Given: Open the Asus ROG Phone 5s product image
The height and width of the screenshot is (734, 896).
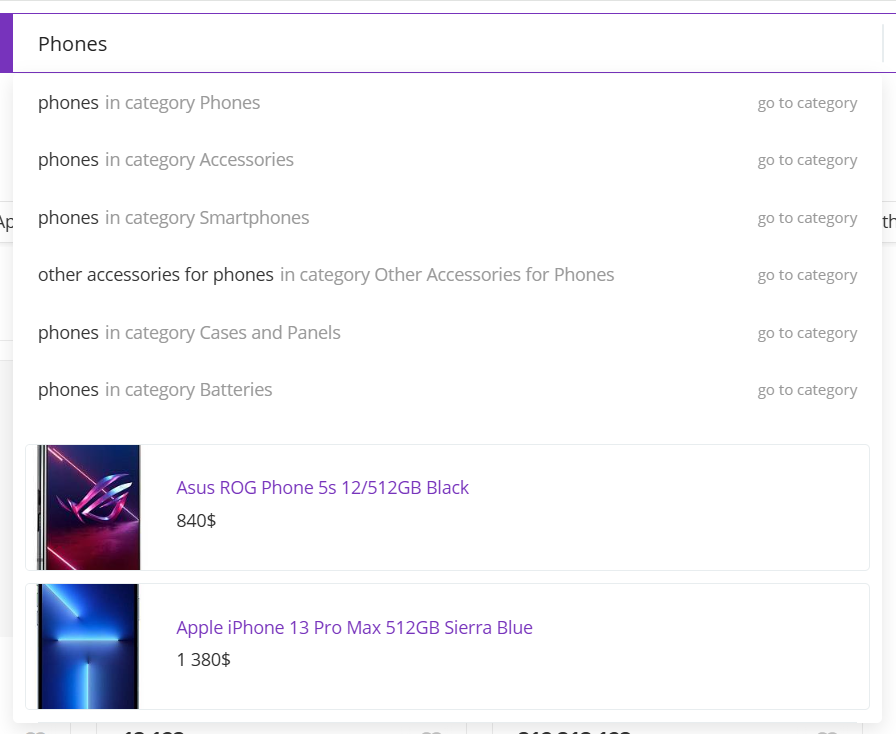Looking at the screenshot, I should (88, 507).
